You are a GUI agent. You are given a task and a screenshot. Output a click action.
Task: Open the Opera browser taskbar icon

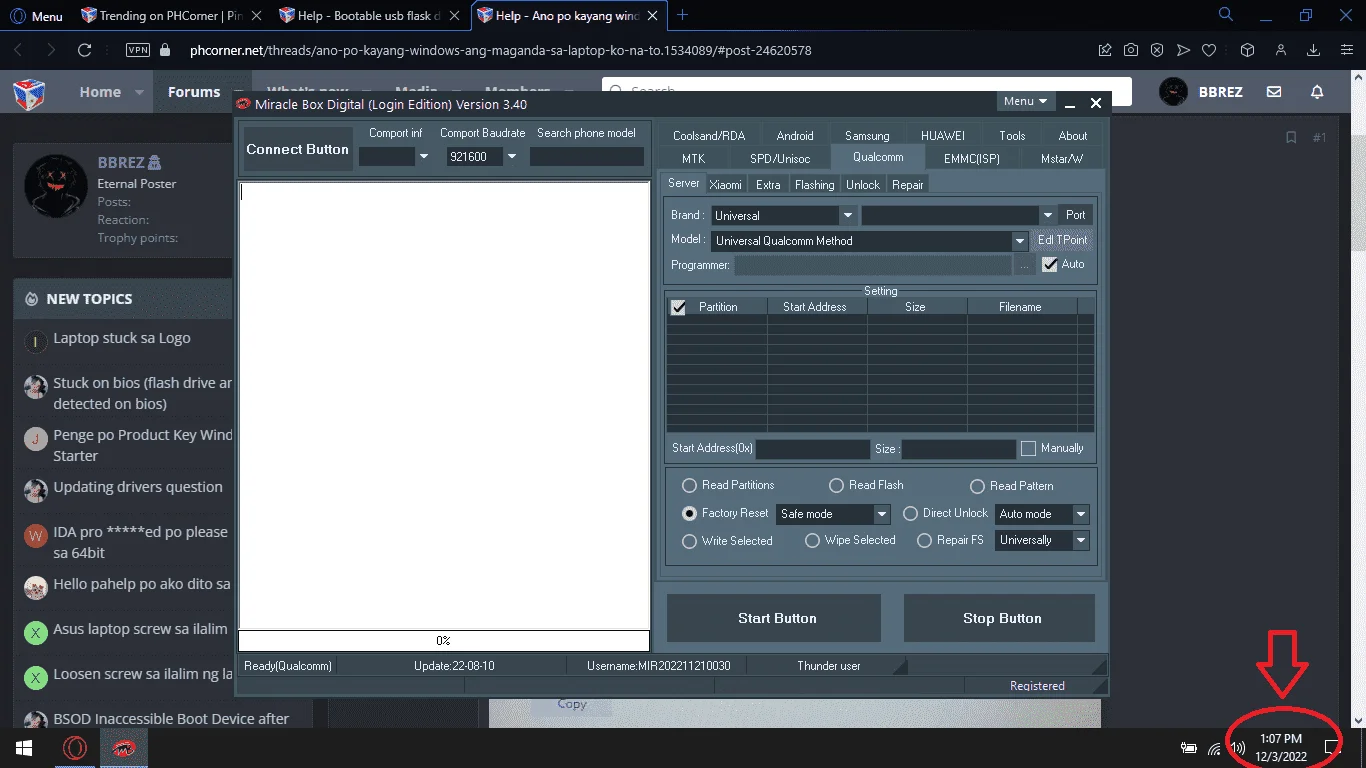click(75, 748)
